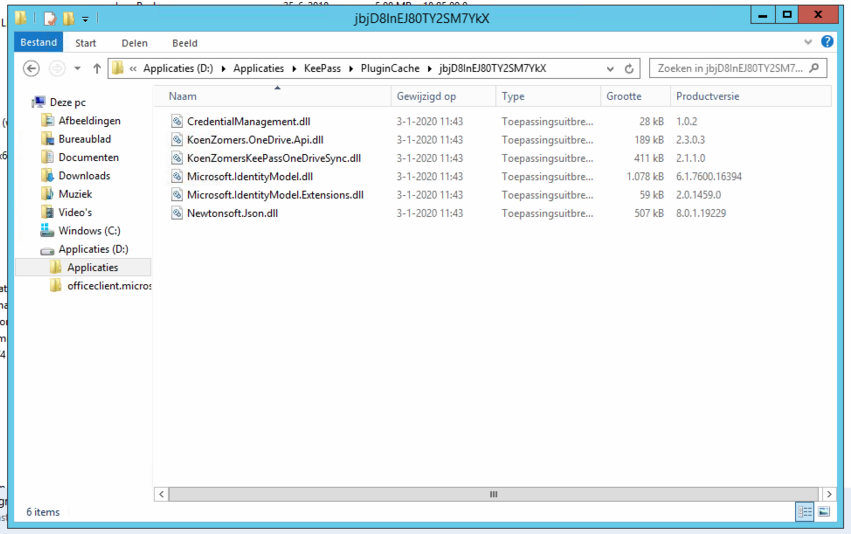This screenshot has height=534, width=851.
Task: Switch to large icons view
Action: point(823,512)
